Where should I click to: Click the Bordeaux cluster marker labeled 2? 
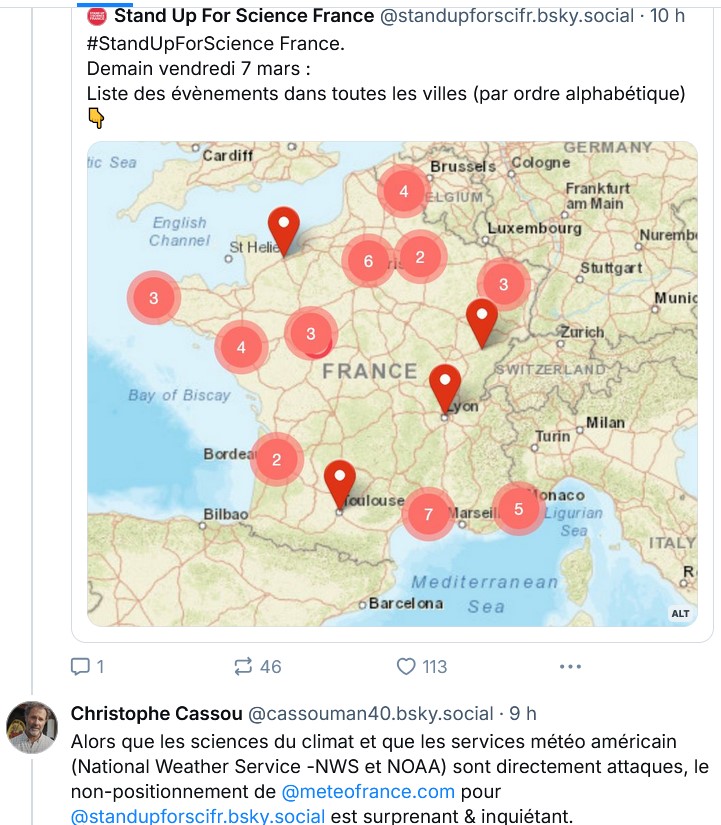click(x=276, y=459)
